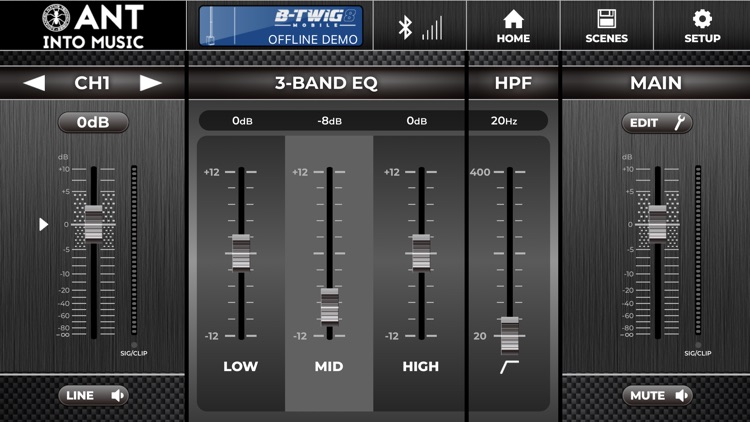Switch to next channel with right arrow
The width and height of the screenshot is (750, 422).
(x=151, y=83)
